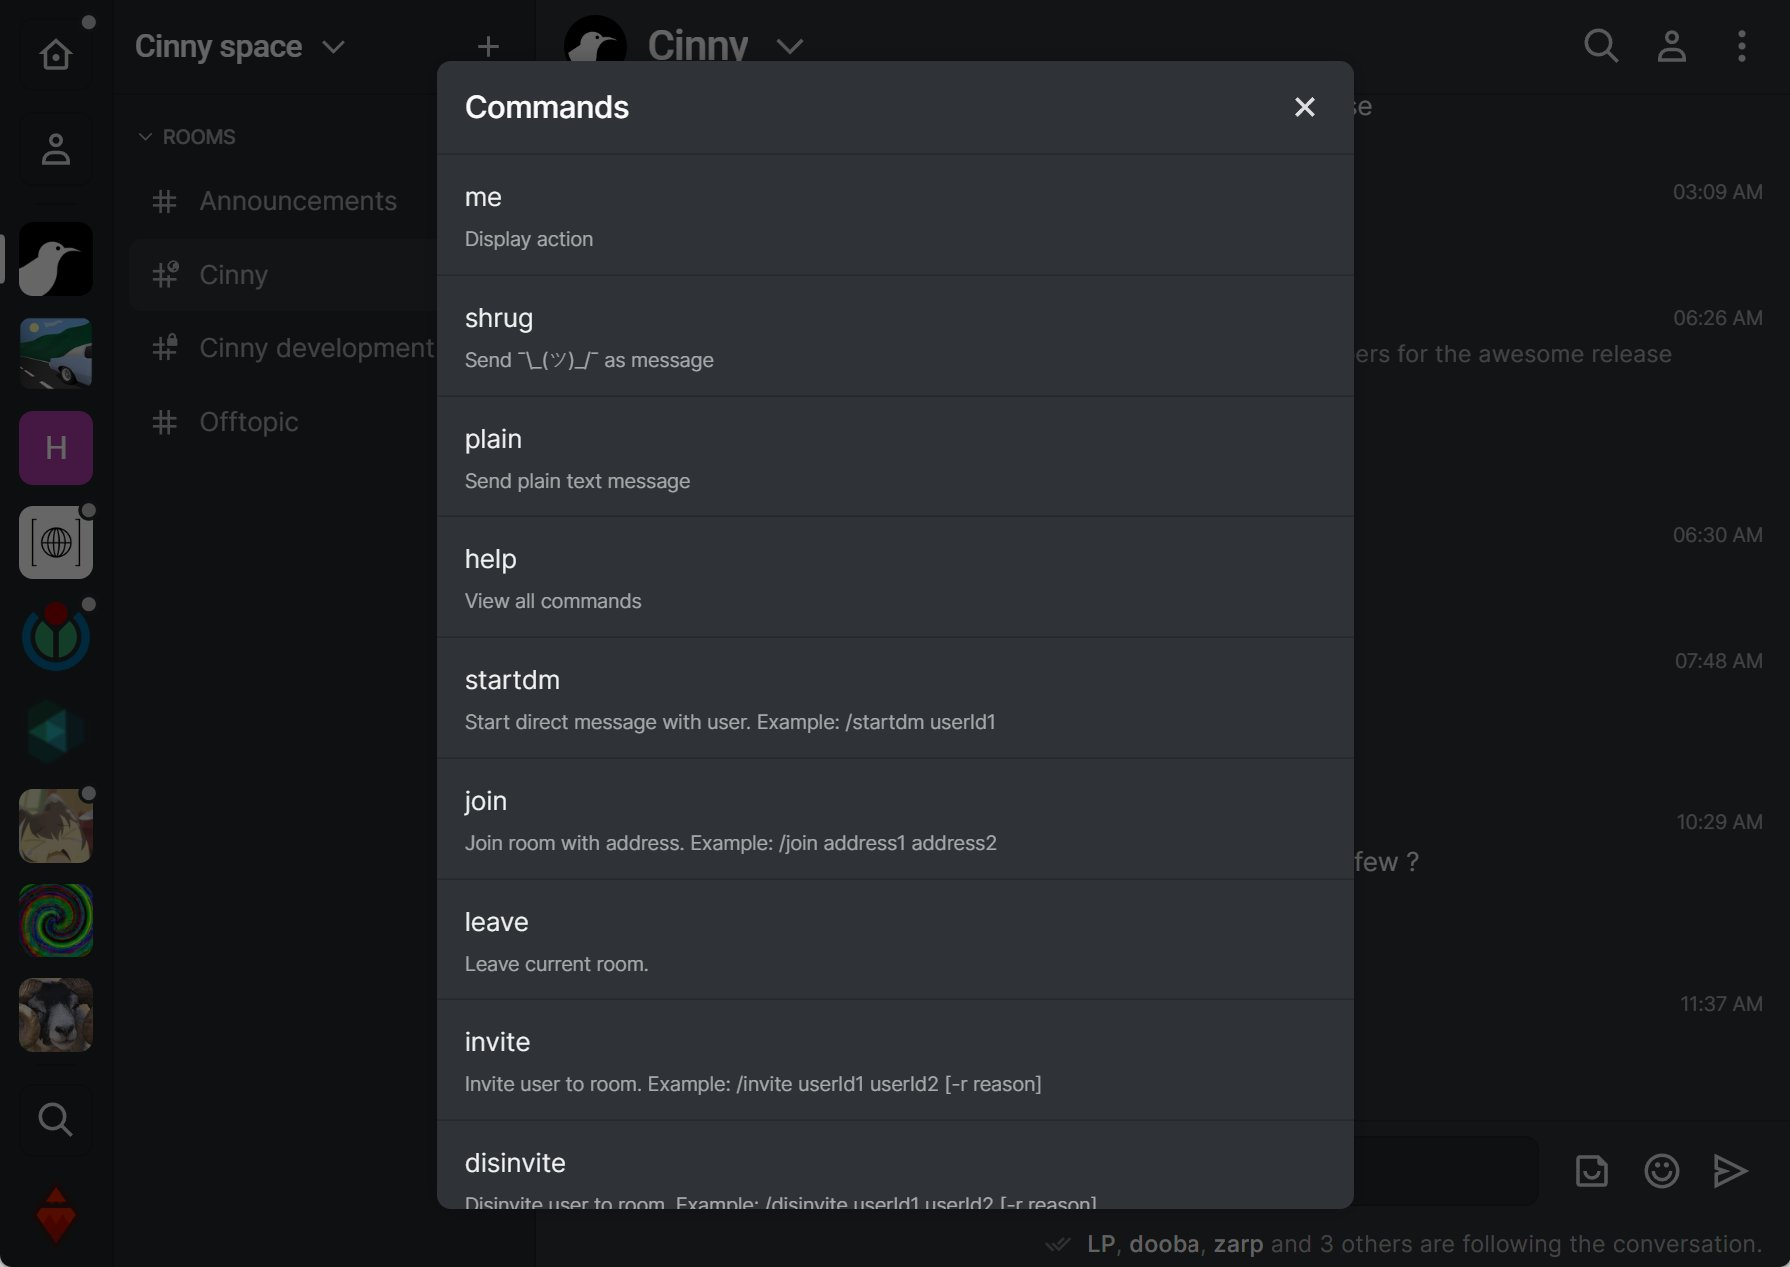Open the Home icon in sidebar
This screenshot has width=1790, height=1267.
(56, 54)
